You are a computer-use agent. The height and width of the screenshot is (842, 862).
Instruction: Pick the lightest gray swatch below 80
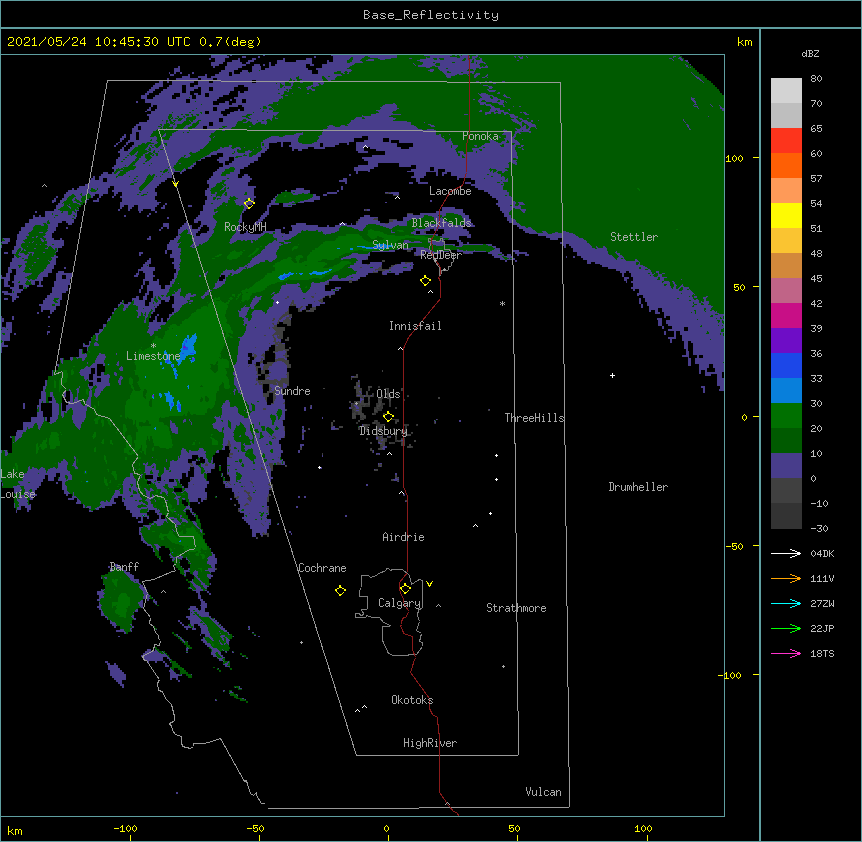pyautogui.click(x=786, y=91)
